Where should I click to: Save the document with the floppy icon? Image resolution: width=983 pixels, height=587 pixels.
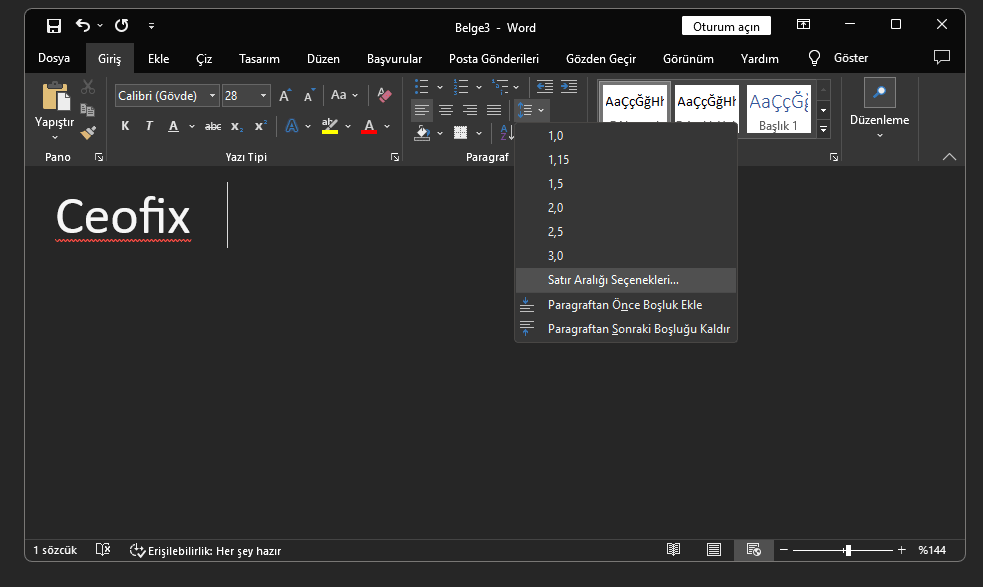[54, 26]
